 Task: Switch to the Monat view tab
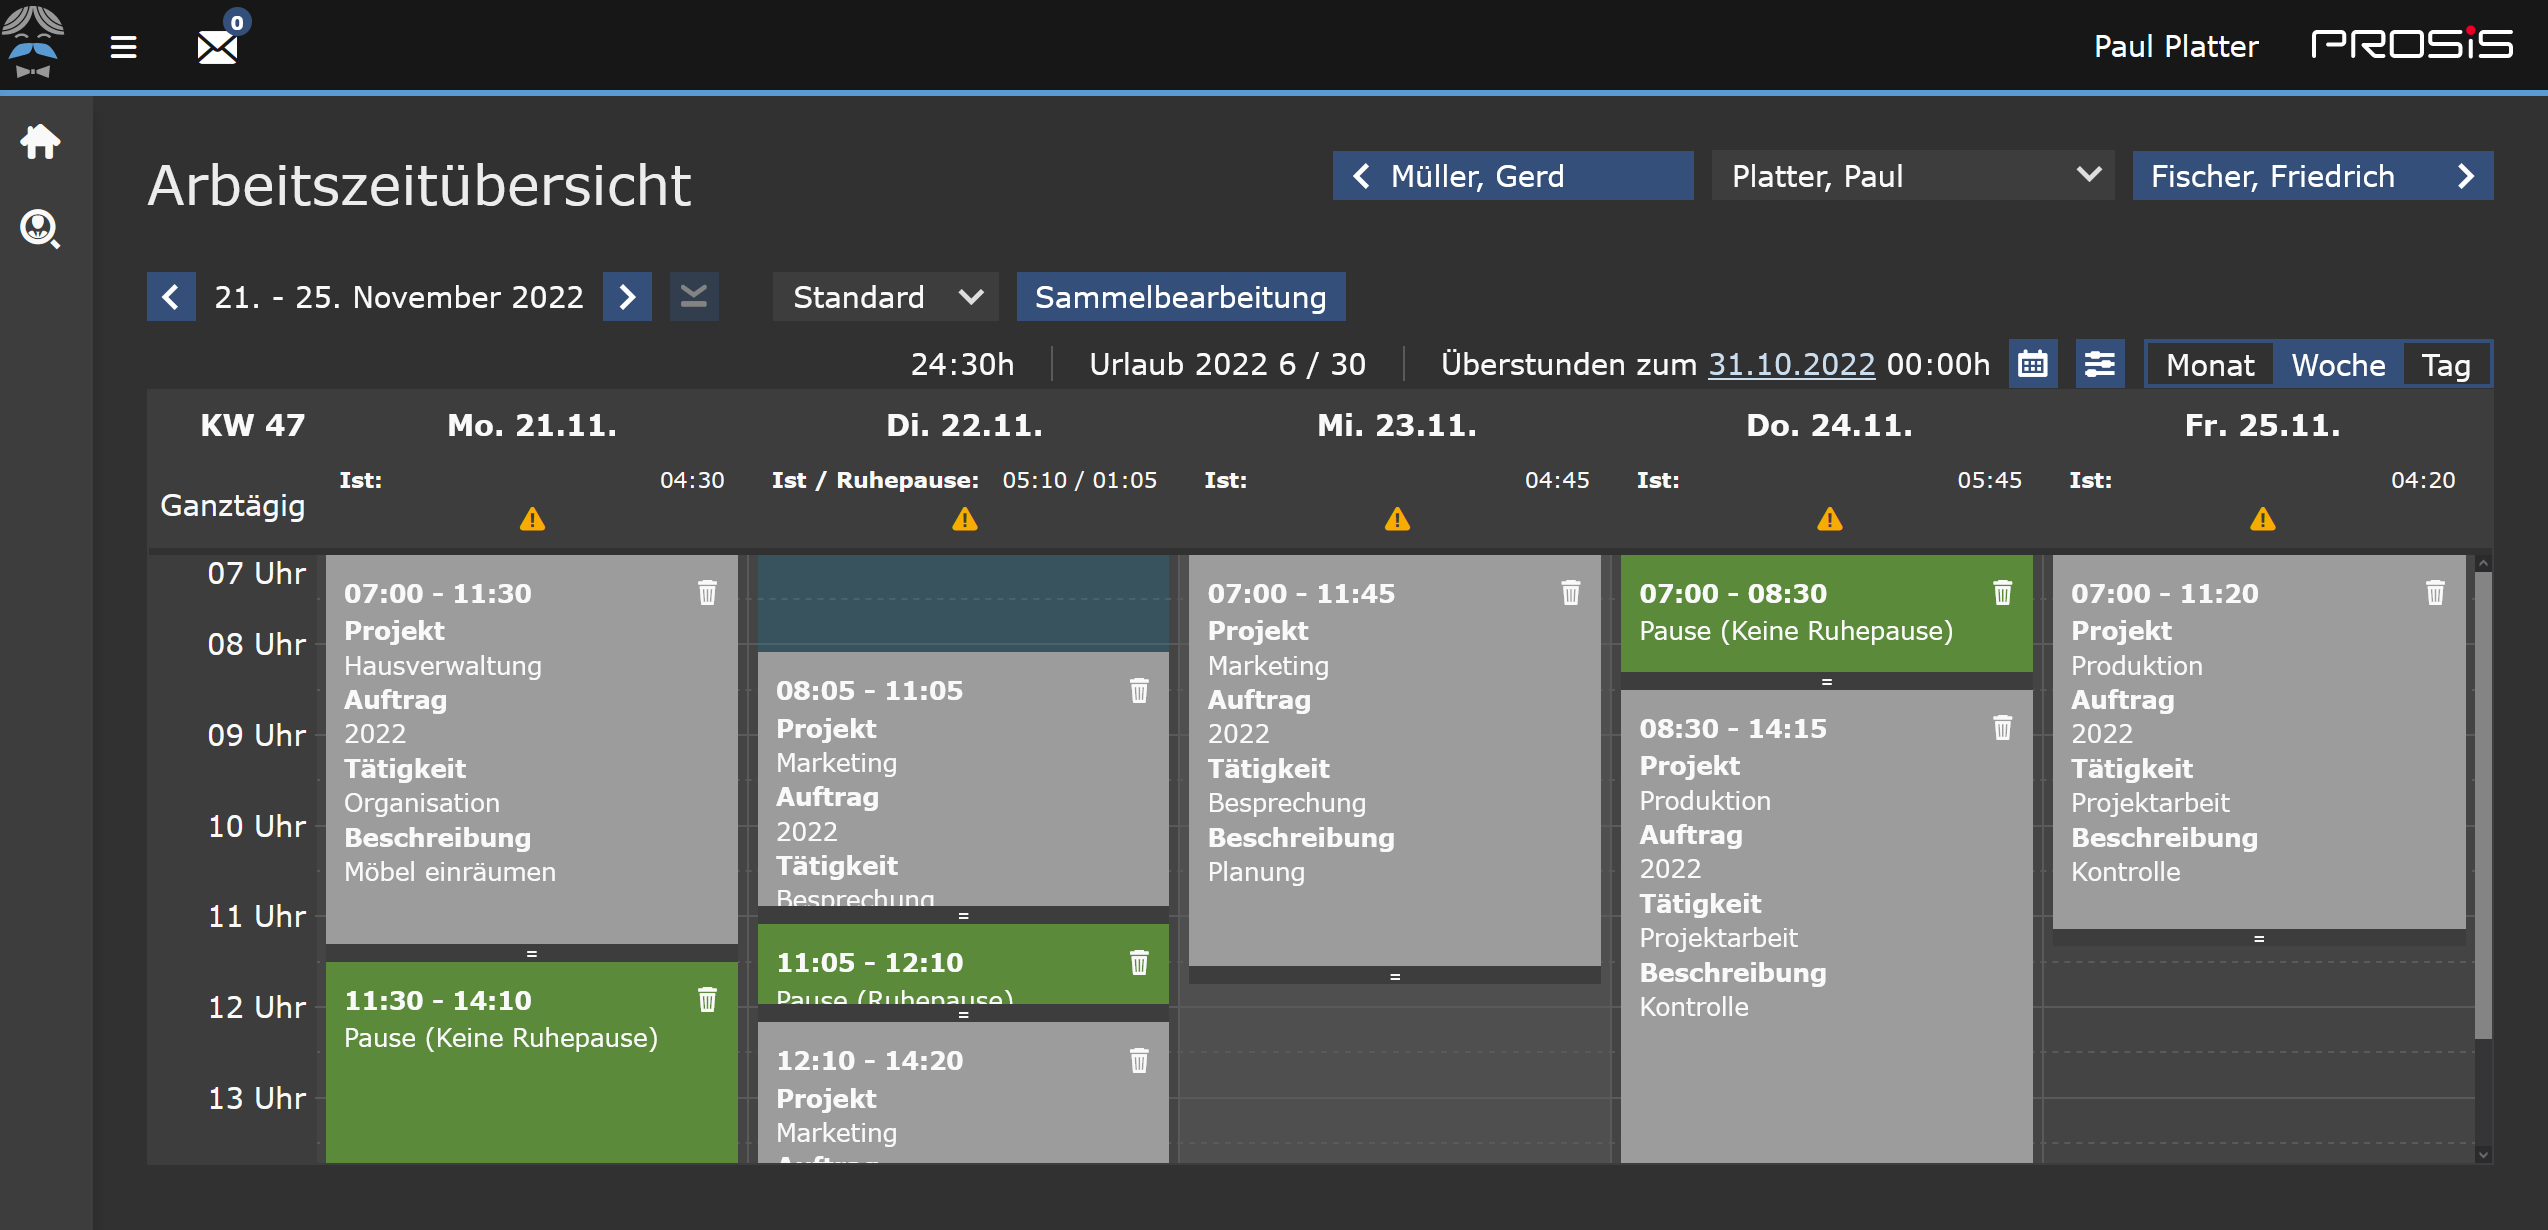point(2208,364)
